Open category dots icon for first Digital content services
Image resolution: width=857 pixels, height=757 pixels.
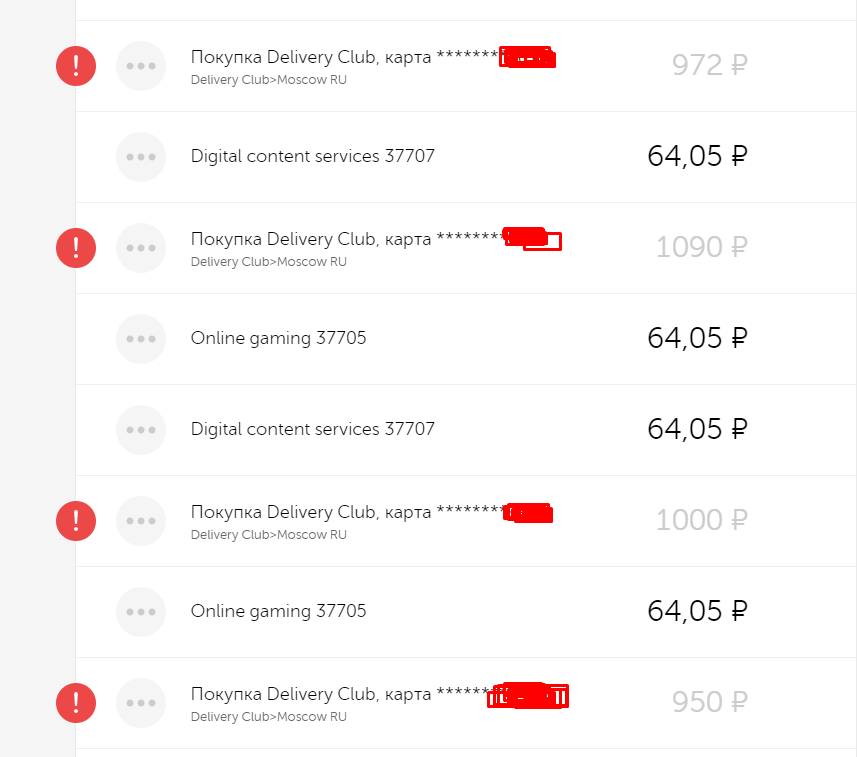[x=141, y=157]
